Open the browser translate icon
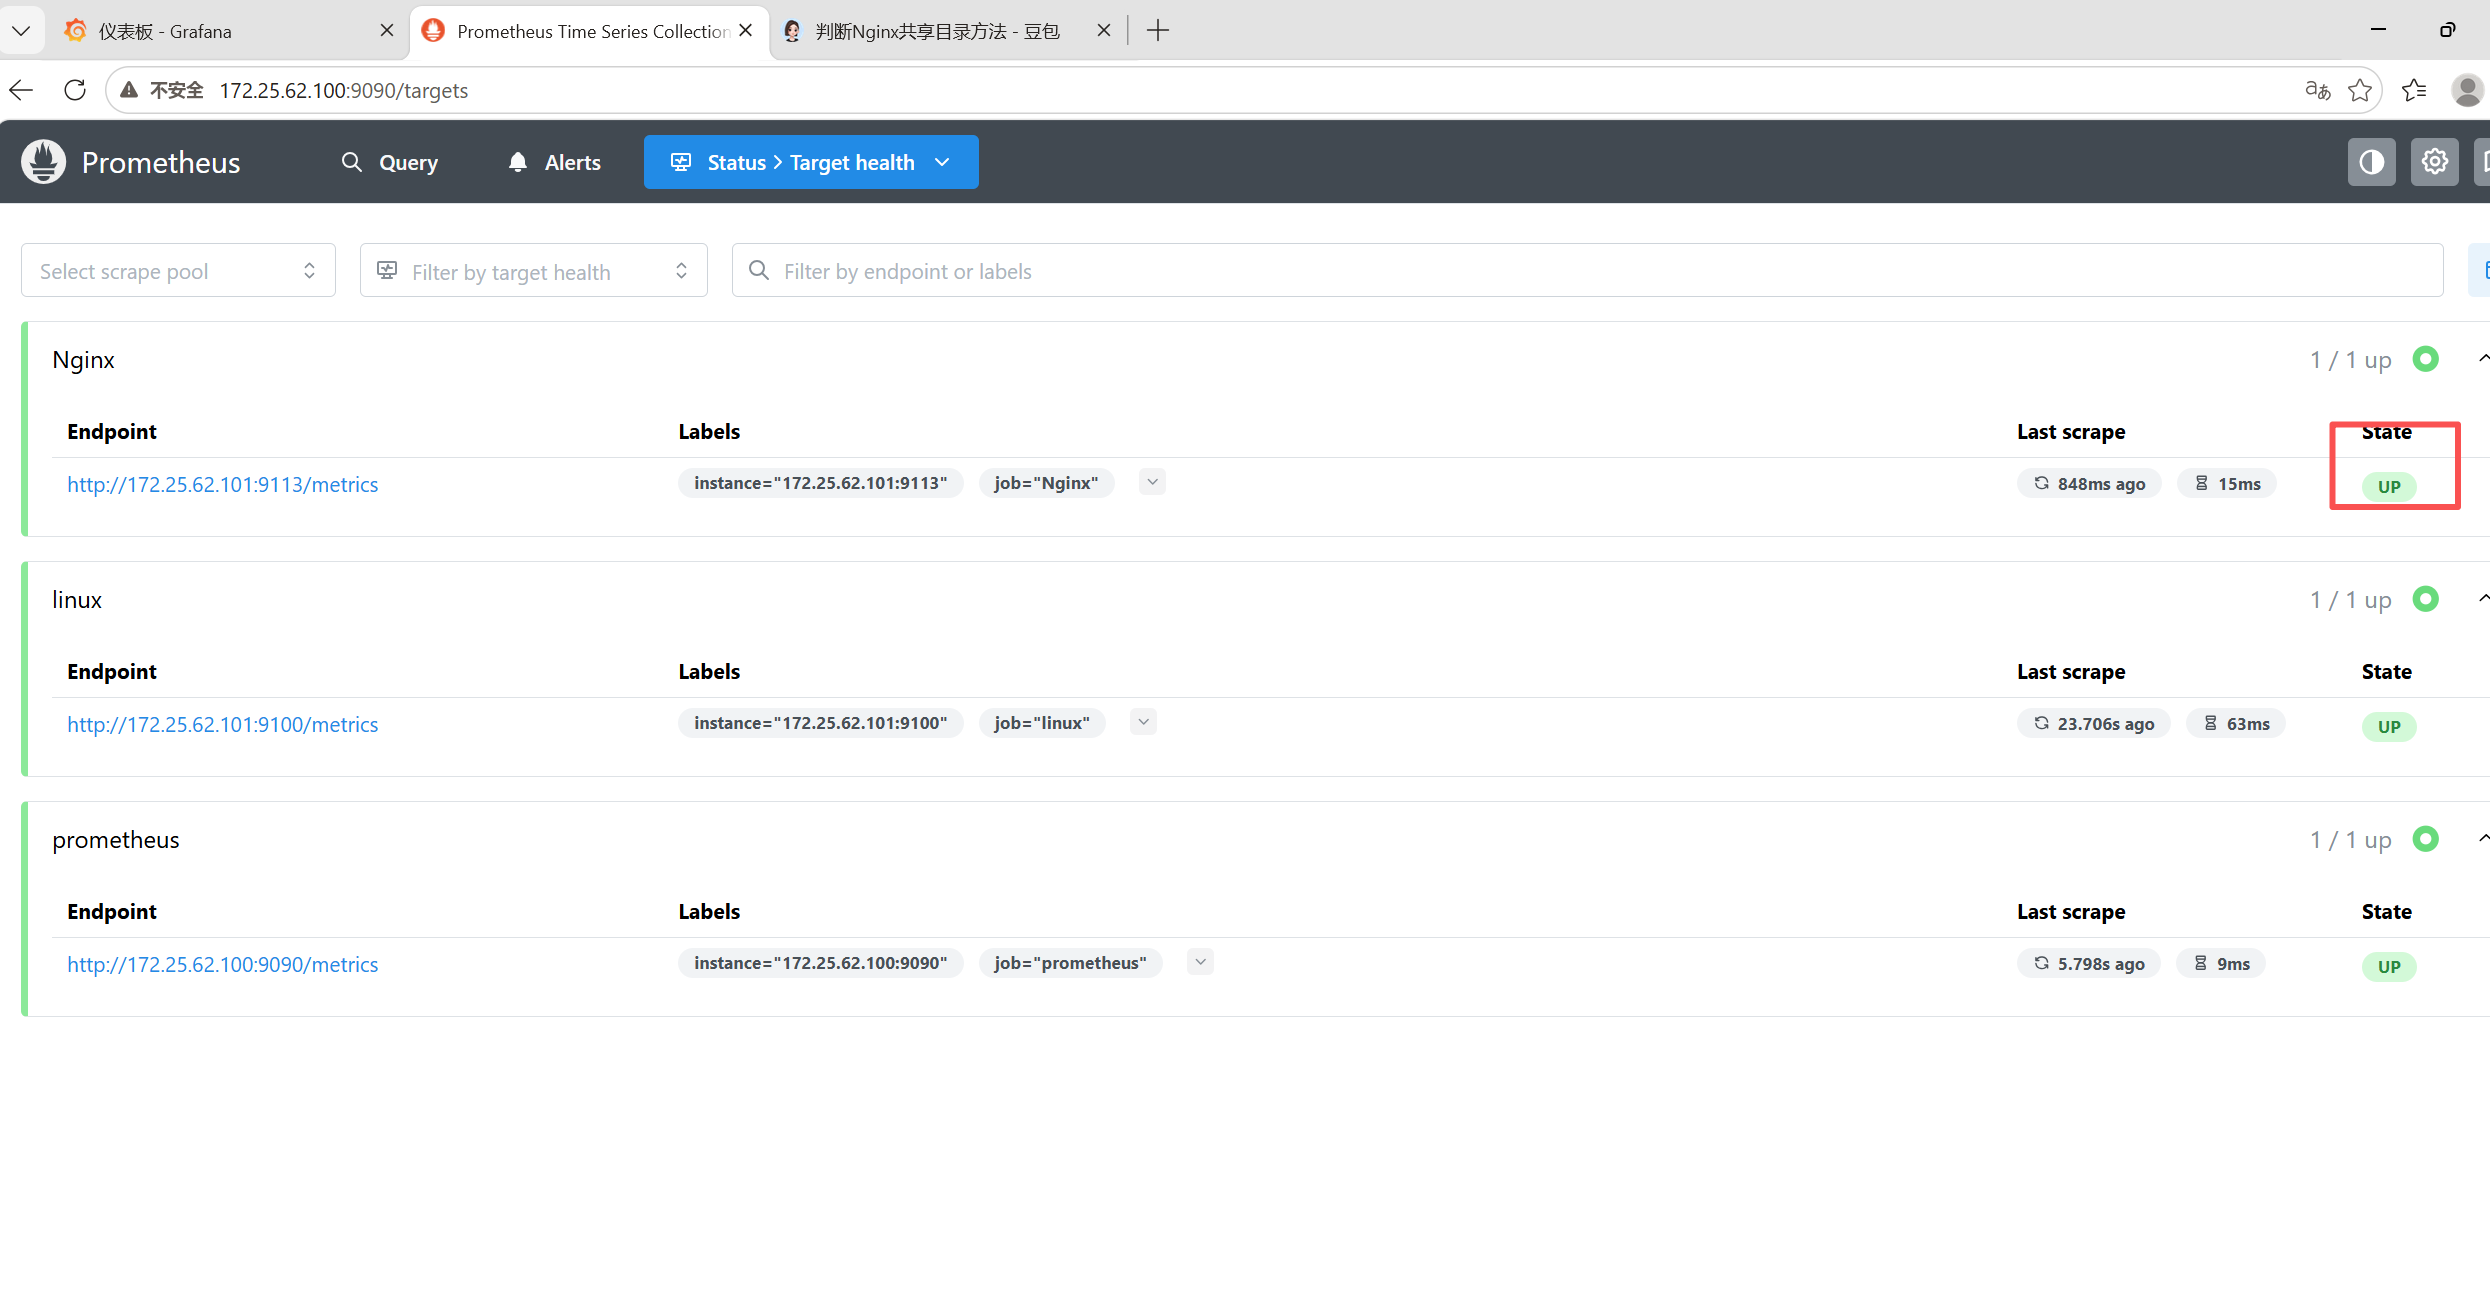Viewport: 2490px width, 1308px height. 2317,90
